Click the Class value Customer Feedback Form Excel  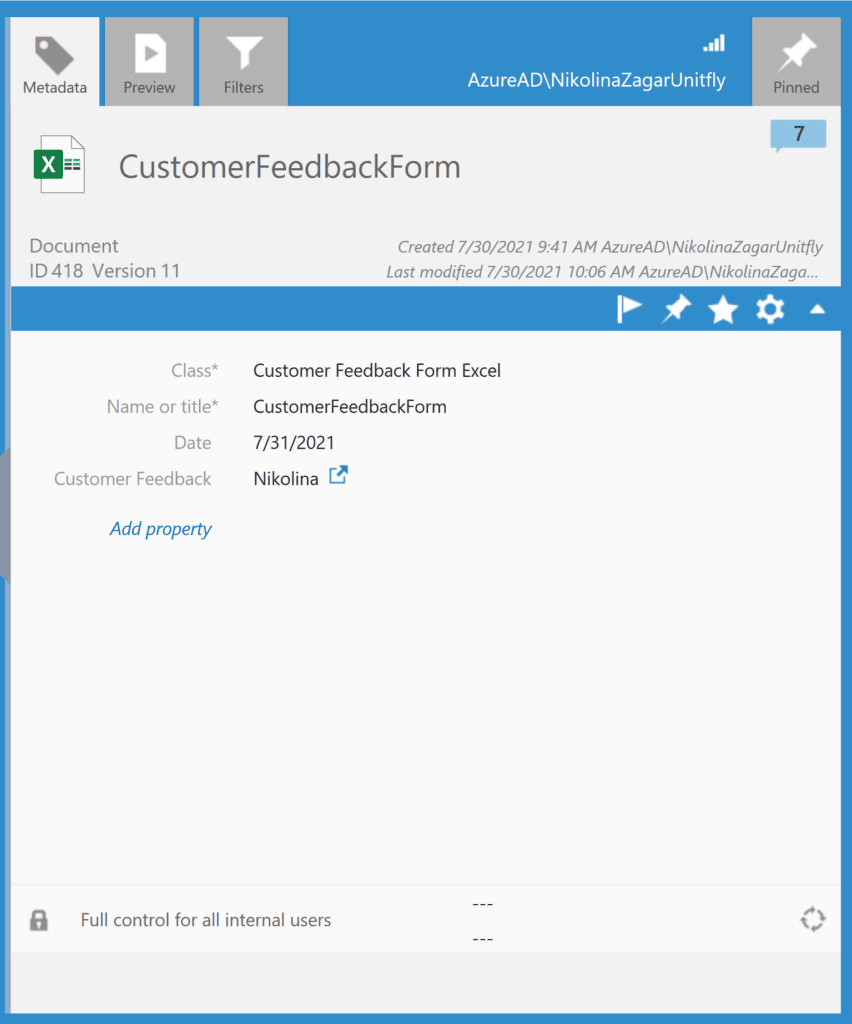tap(377, 370)
